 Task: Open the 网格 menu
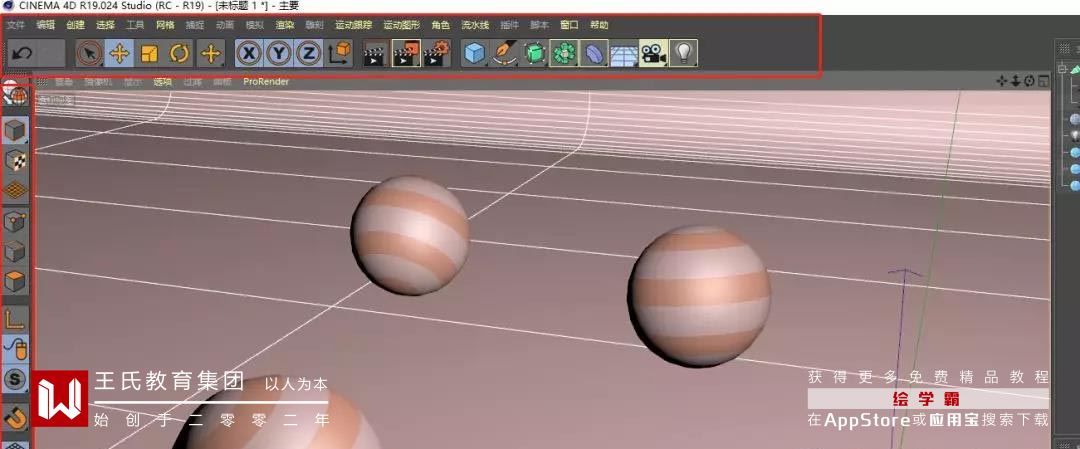click(x=165, y=25)
